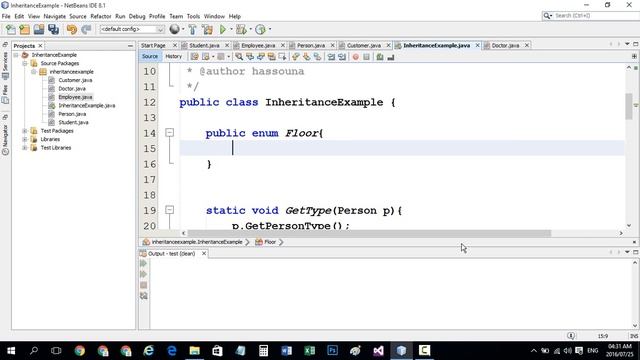Minimize the Projects panel
Image resolution: width=640 pixels, height=360 pixels.
point(130,46)
